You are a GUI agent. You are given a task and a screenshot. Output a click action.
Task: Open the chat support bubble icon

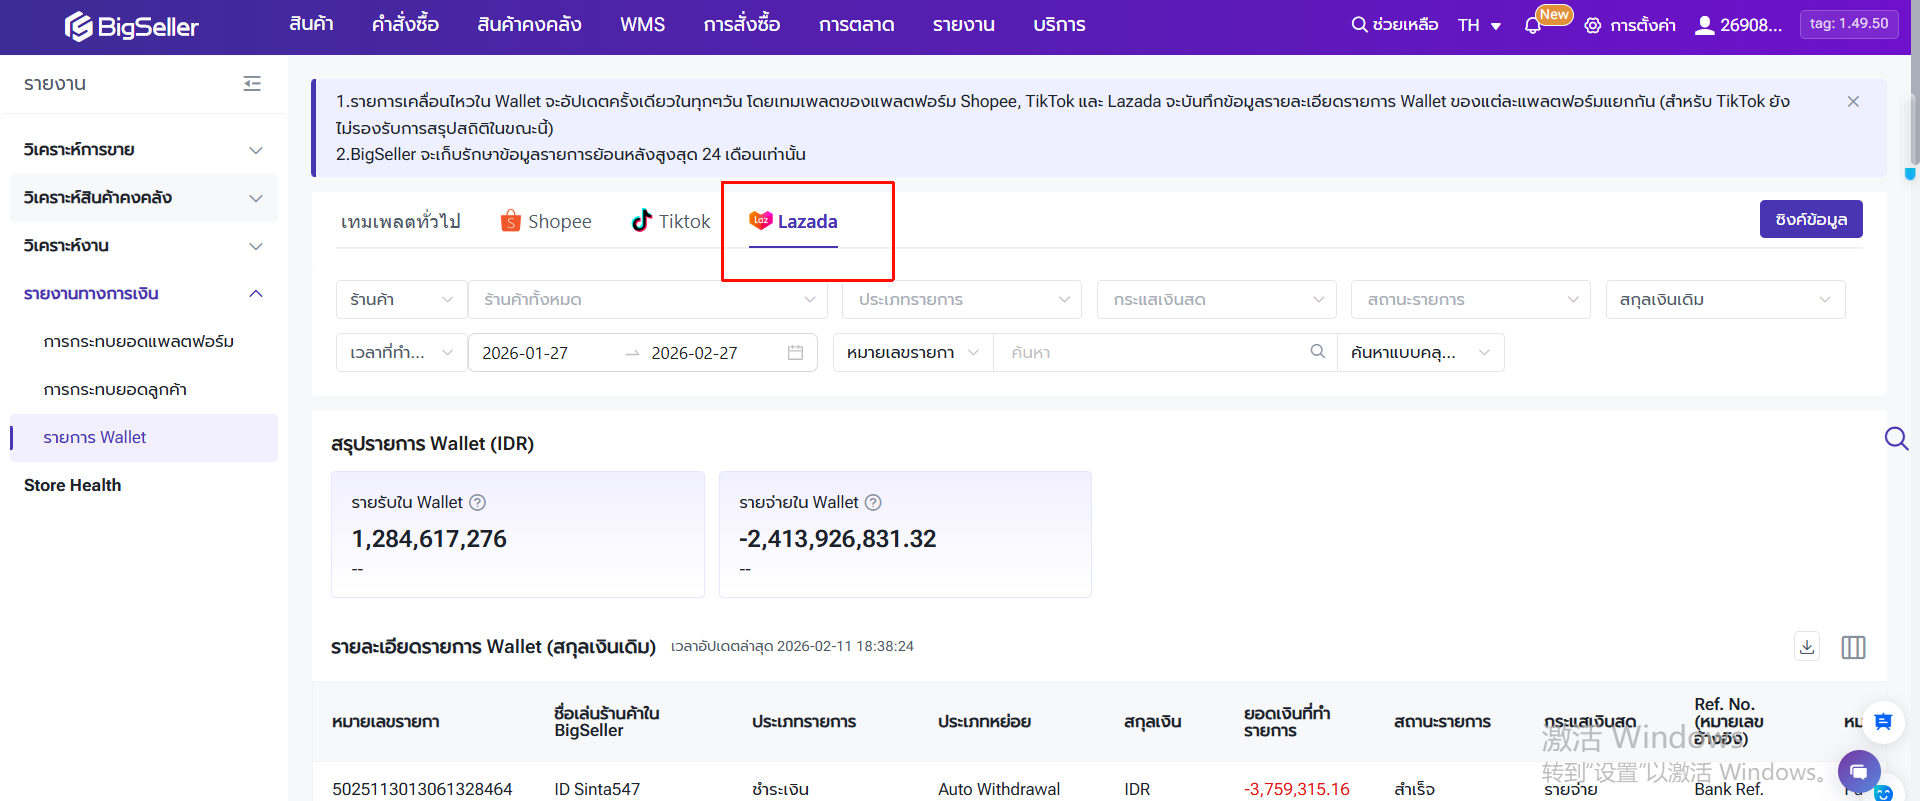(1858, 771)
